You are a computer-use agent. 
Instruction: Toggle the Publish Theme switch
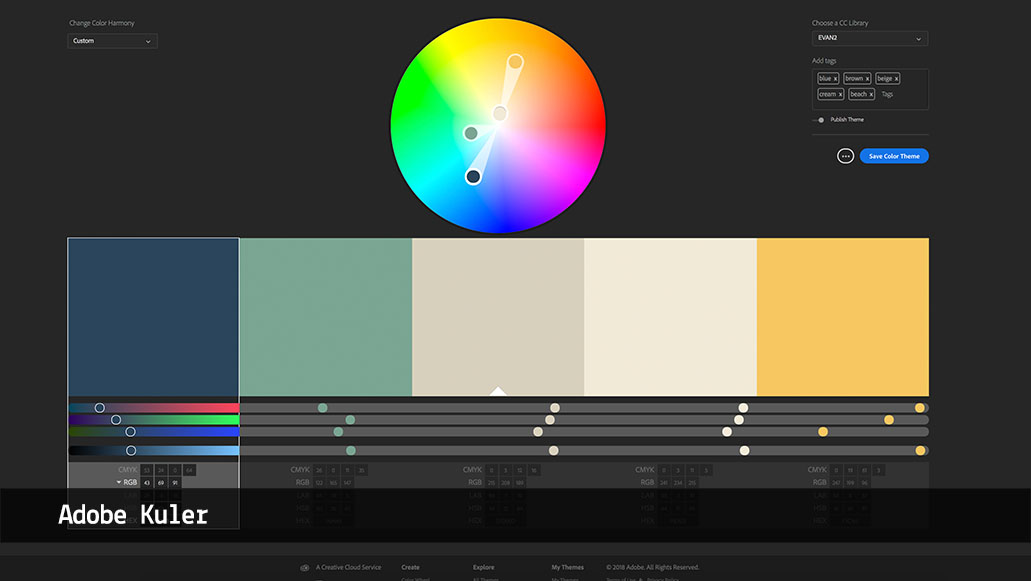(x=820, y=120)
